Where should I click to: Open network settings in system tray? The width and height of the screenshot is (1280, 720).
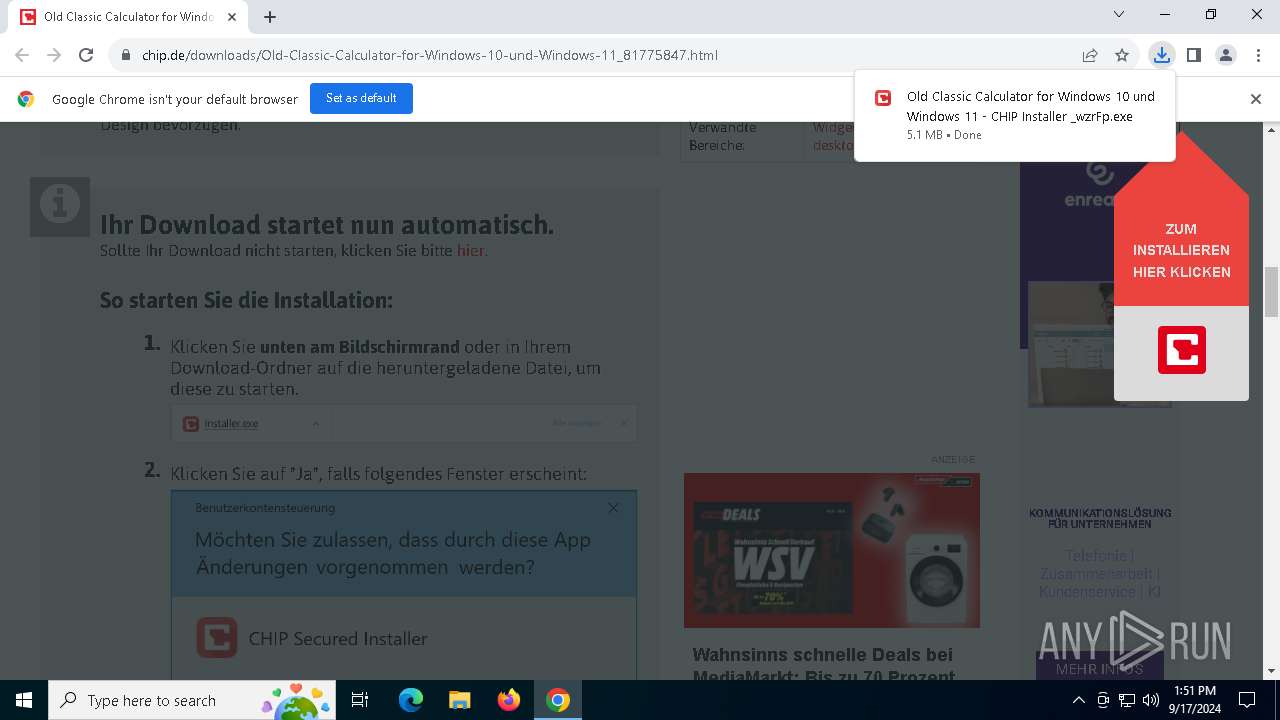[x=1127, y=700]
